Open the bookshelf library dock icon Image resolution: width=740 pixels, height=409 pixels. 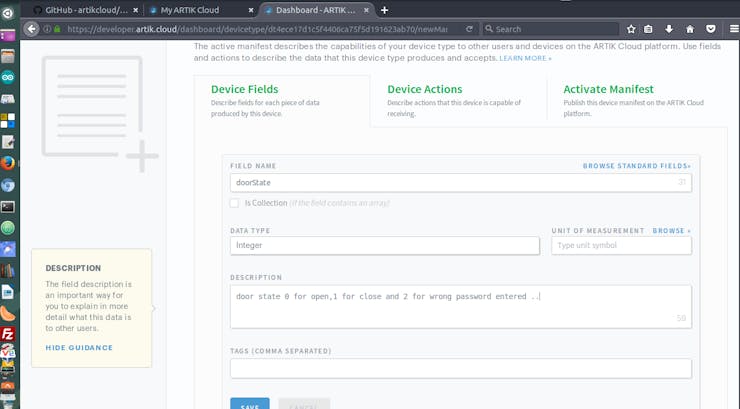tap(8, 271)
